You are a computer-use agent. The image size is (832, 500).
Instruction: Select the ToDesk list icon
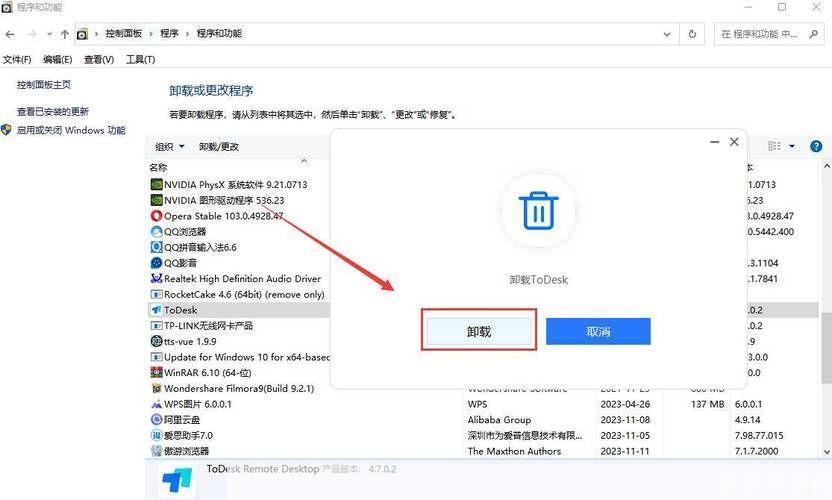coord(156,309)
